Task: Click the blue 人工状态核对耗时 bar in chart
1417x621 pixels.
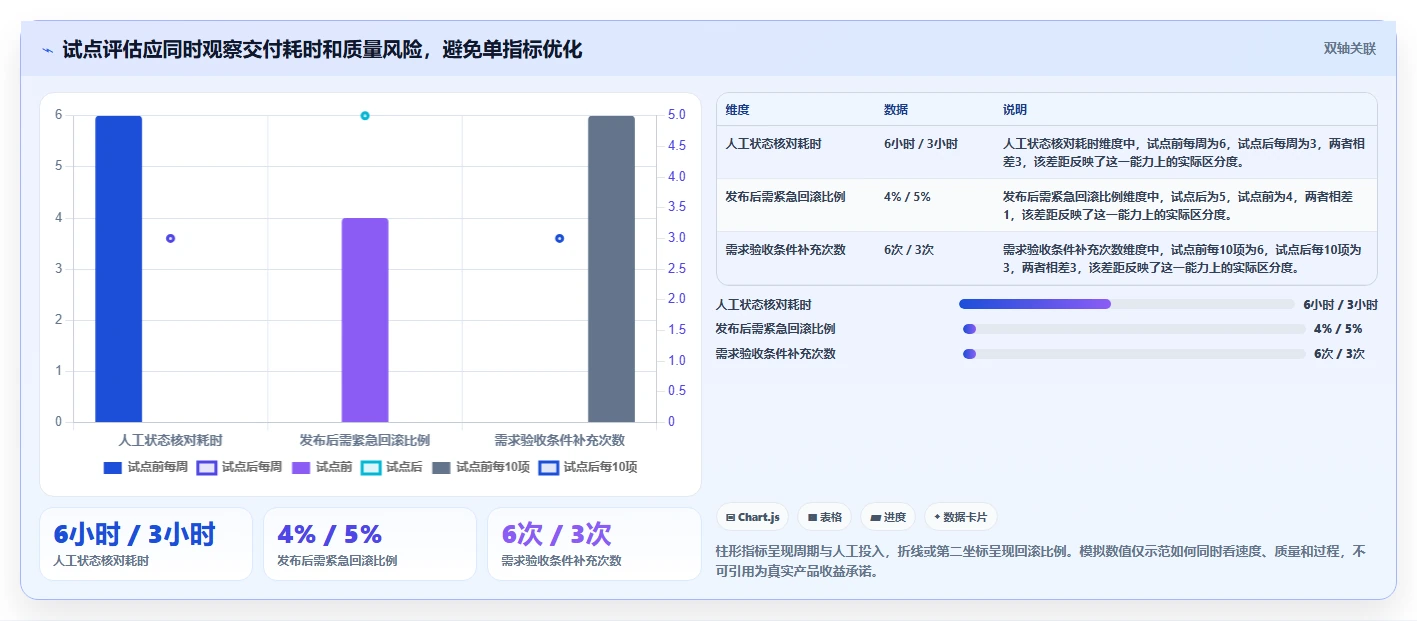Action: (118, 269)
